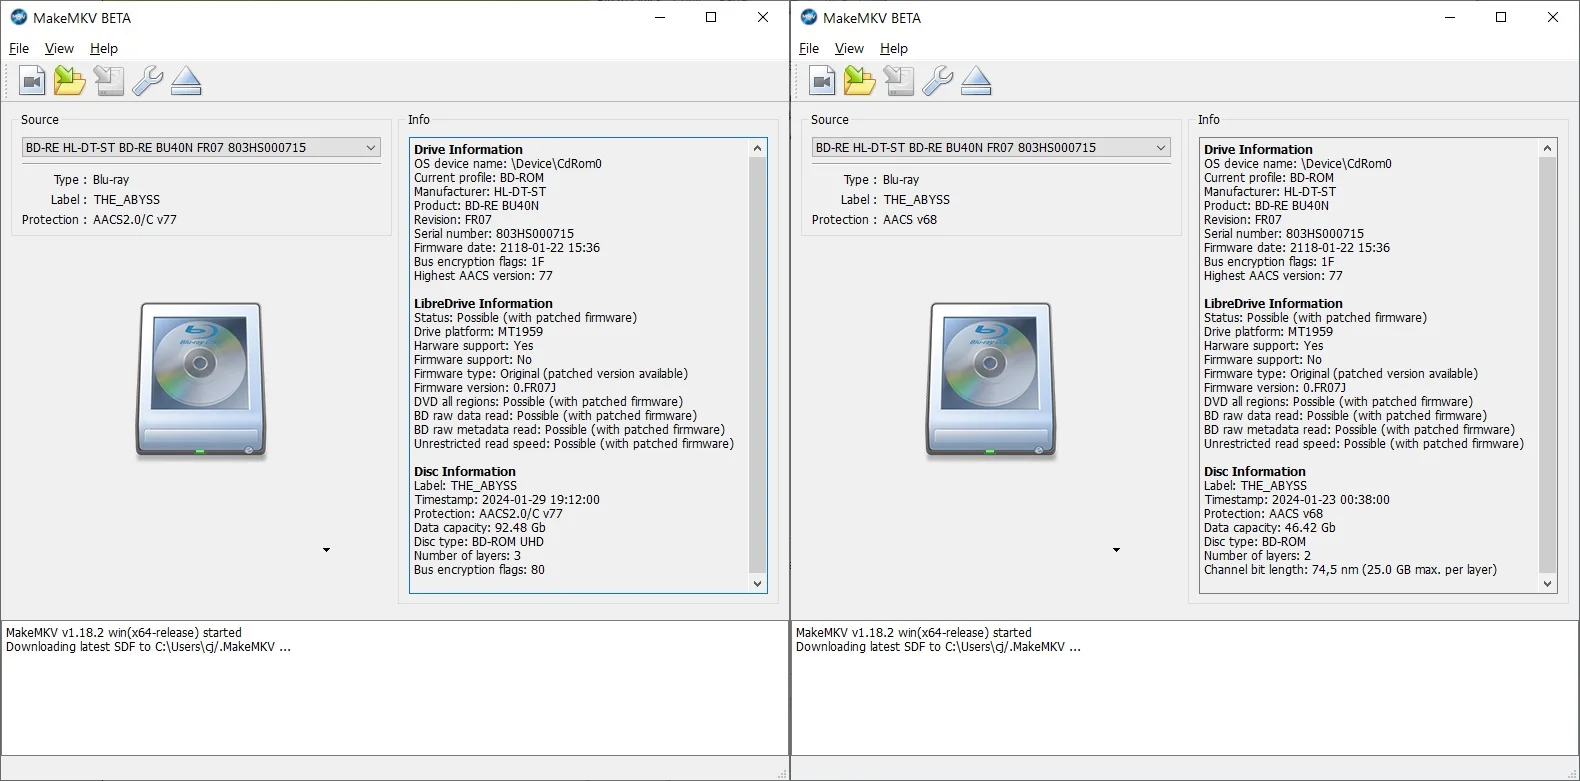The image size is (1580, 781).
Task: Click the large Blu-ray drive image in right window
Action: [991, 381]
